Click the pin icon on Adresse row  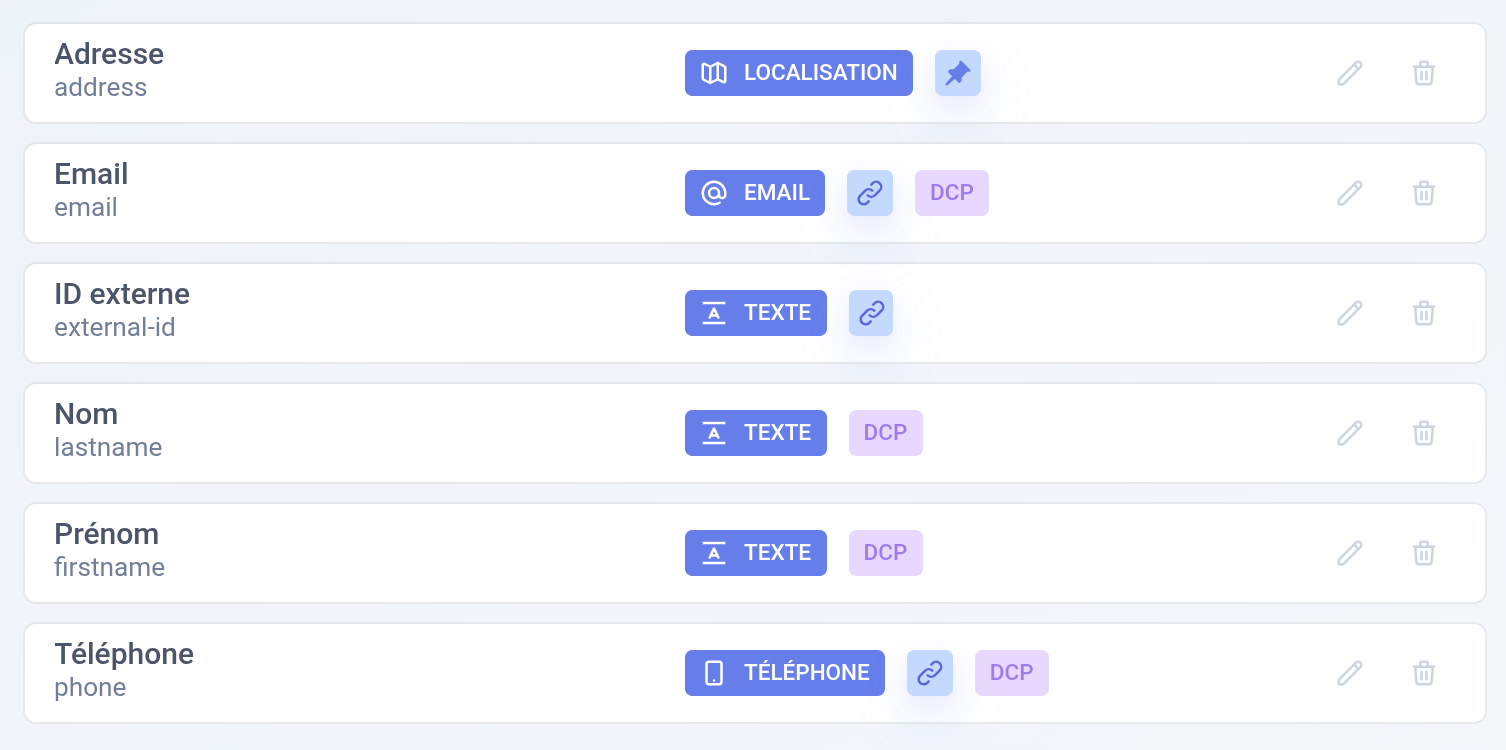tap(958, 73)
